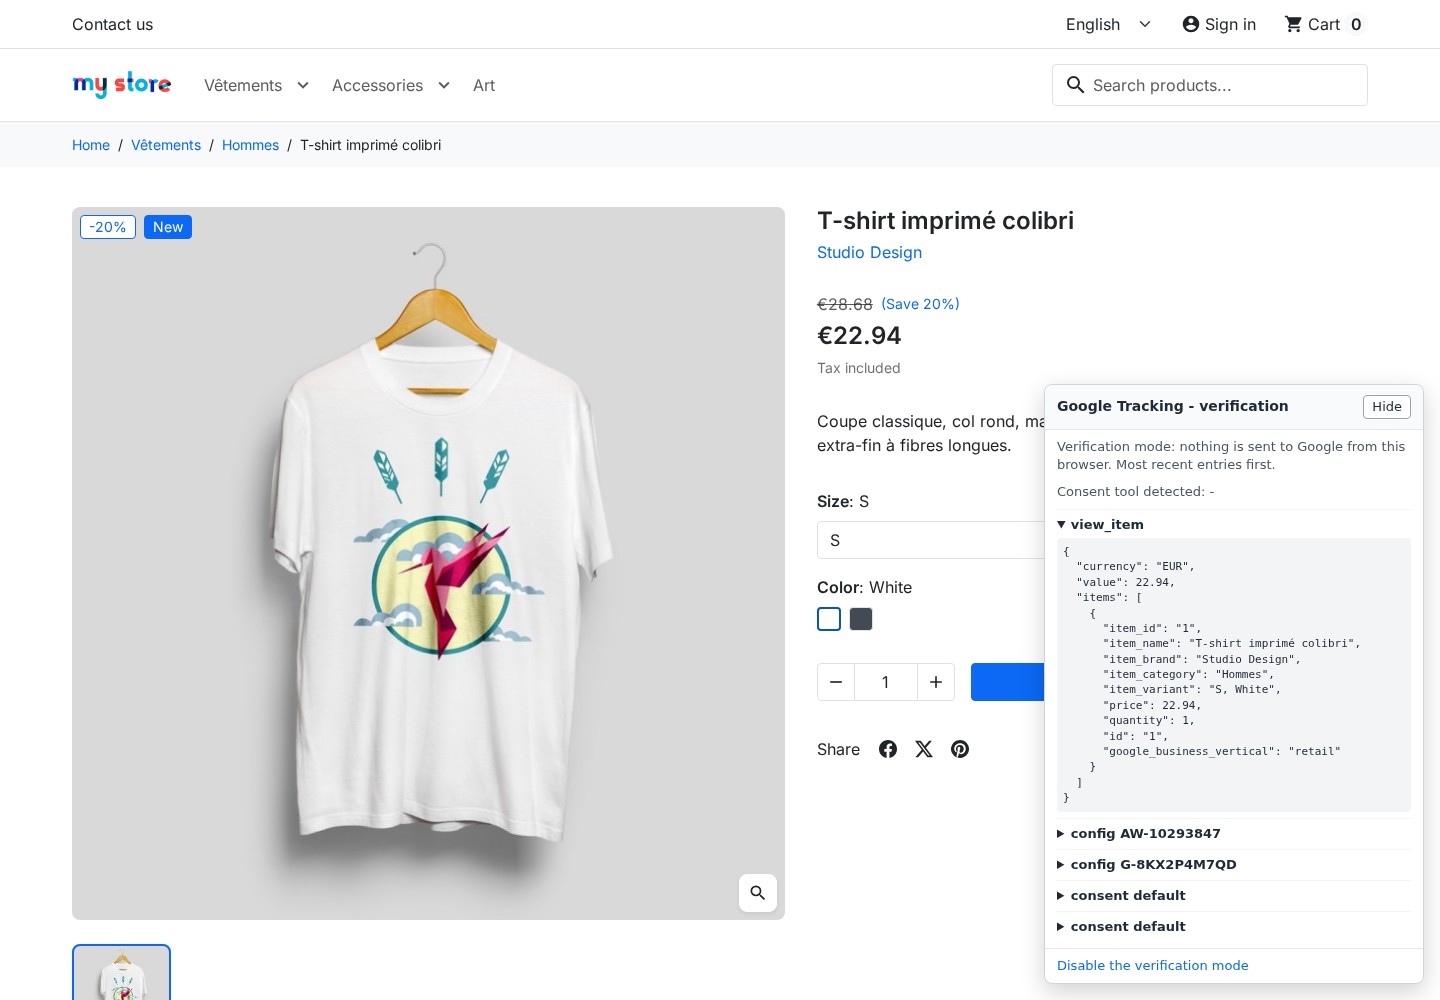The height and width of the screenshot is (1000, 1440).
Task: Zoom product image with magnifier icon
Action: coord(758,893)
